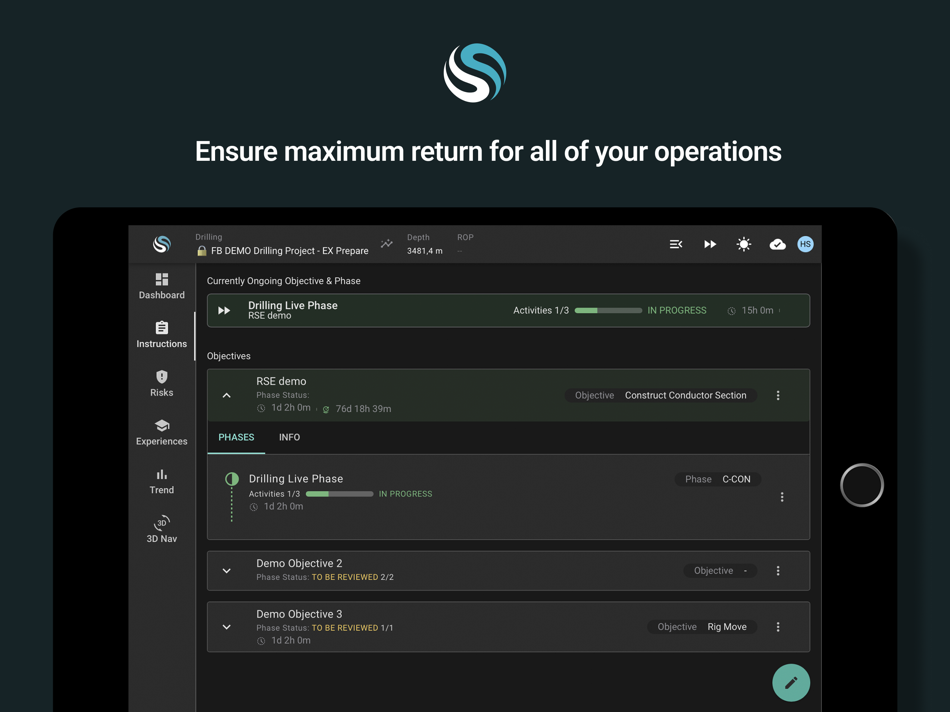Toggle the brightness mode with the sun icon
Viewport: 950px width, 712px height.
click(x=744, y=243)
